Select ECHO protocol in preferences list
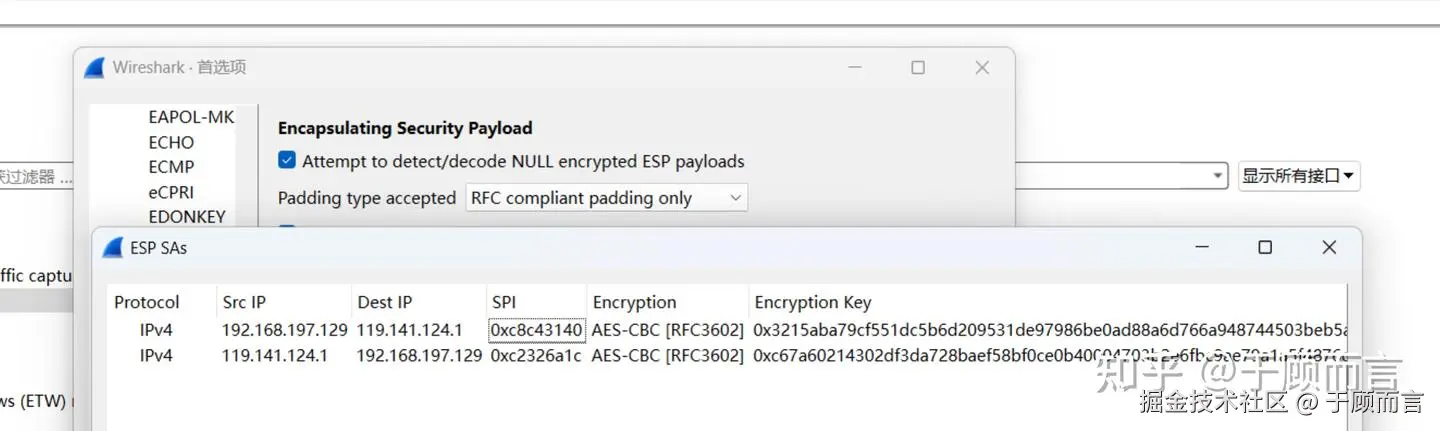 [x=171, y=142]
